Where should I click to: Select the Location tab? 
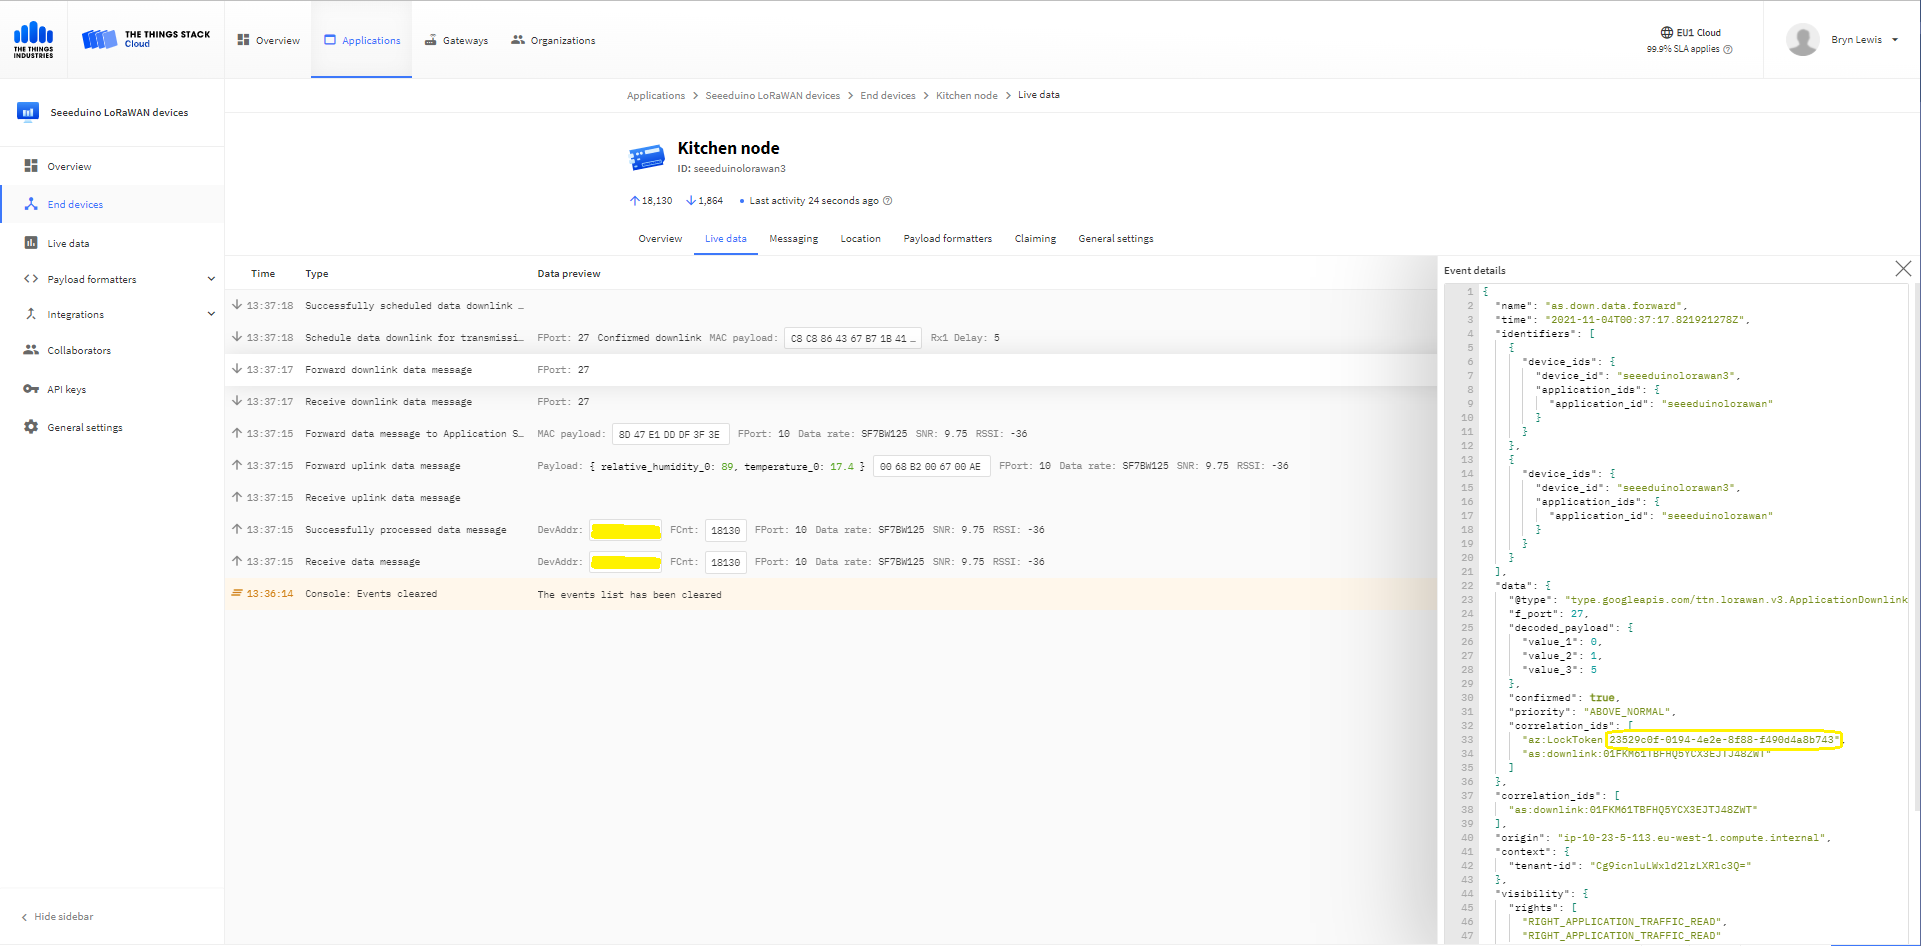tap(860, 239)
